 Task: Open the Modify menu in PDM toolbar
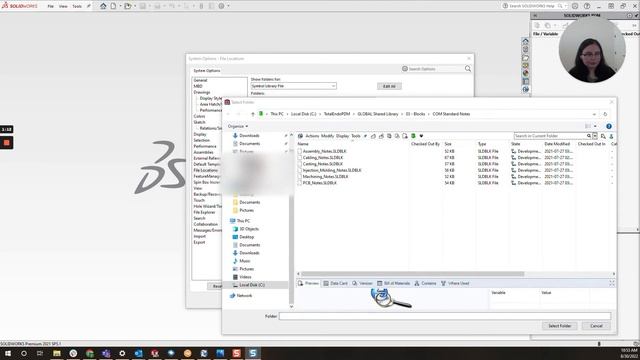pyautogui.click(x=327, y=136)
